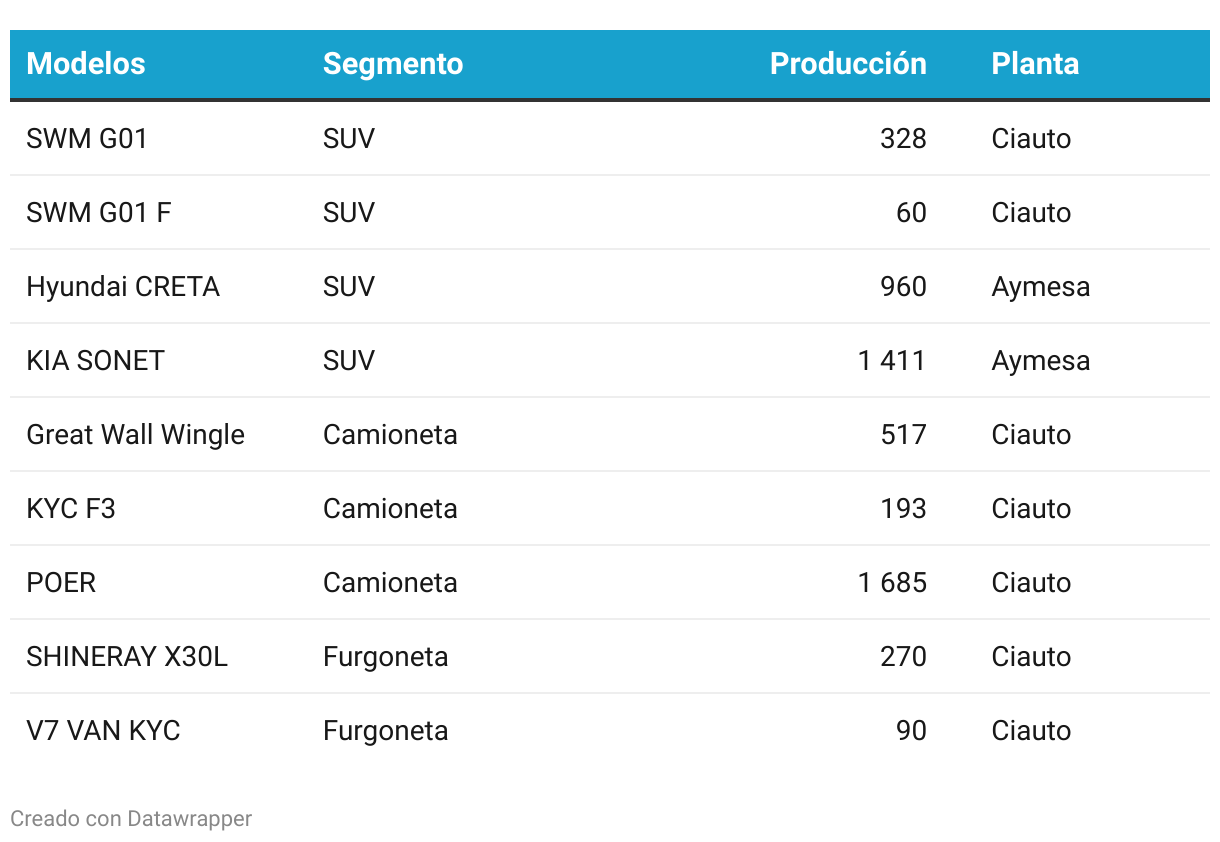Image resolution: width=1220 pixels, height=842 pixels.
Task: Select Furgoneta in the SHINERAY X30L row
Action: click(385, 656)
